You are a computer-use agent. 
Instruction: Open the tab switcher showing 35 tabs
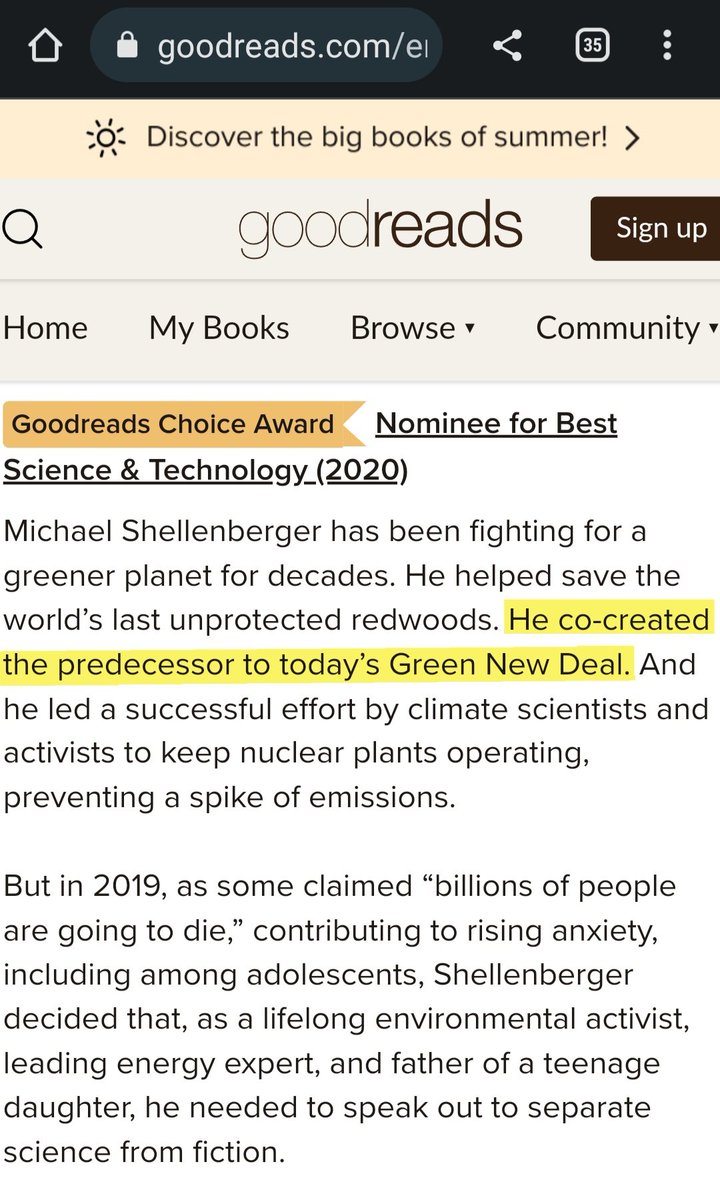pyautogui.click(x=592, y=45)
